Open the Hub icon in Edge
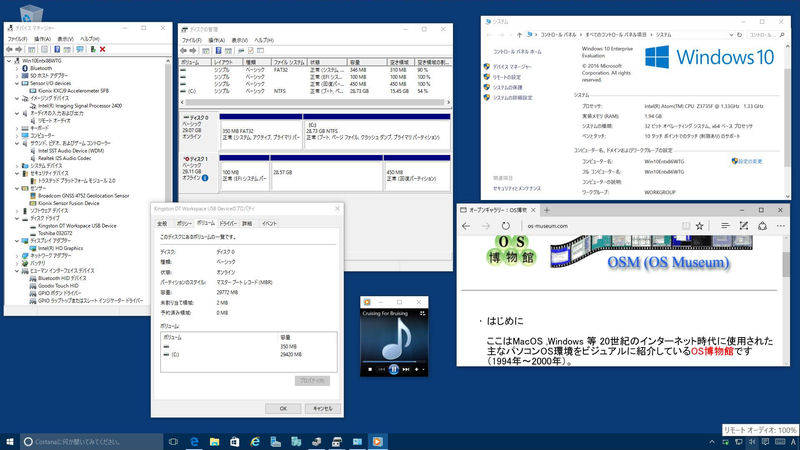This screenshot has width=800, height=450. (x=725, y=226)
